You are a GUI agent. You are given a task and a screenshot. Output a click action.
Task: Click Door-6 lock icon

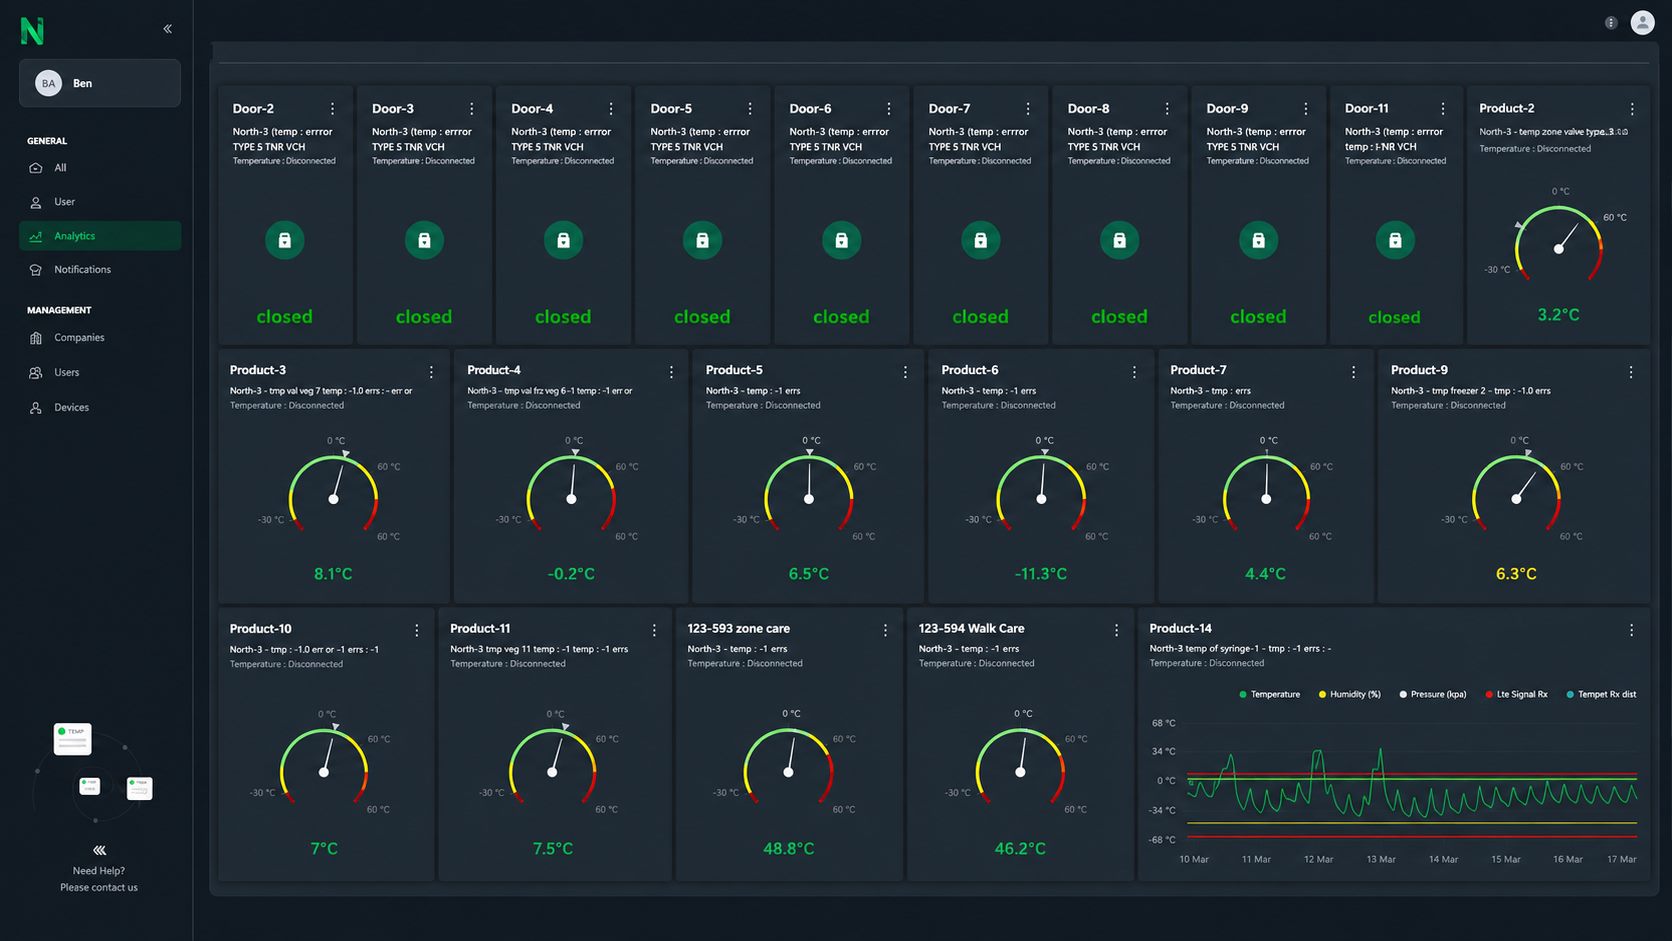click(x=841, y=240)
